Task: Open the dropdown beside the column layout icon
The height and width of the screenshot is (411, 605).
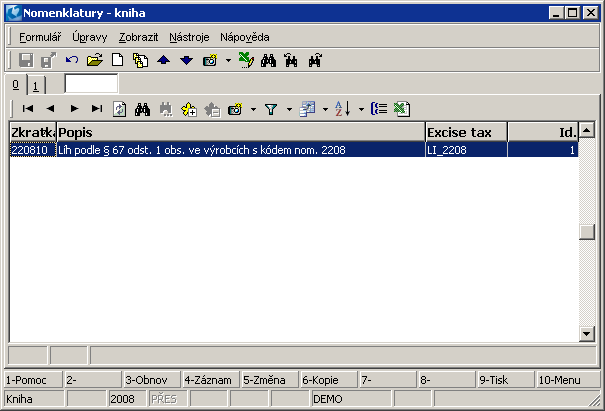Action: pyautogui.click(x=325, y=109)
